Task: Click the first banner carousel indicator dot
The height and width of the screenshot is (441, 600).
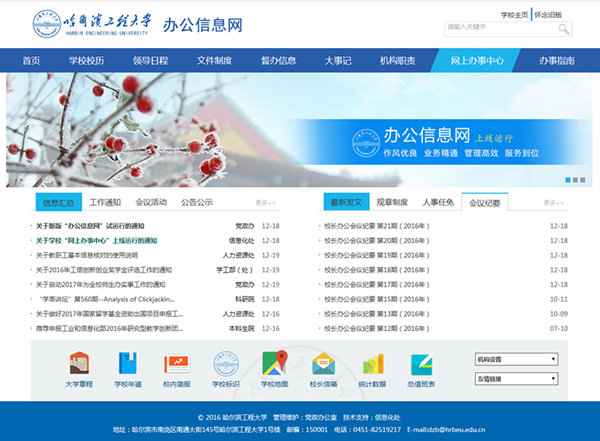Action: [x=569, y=180]
